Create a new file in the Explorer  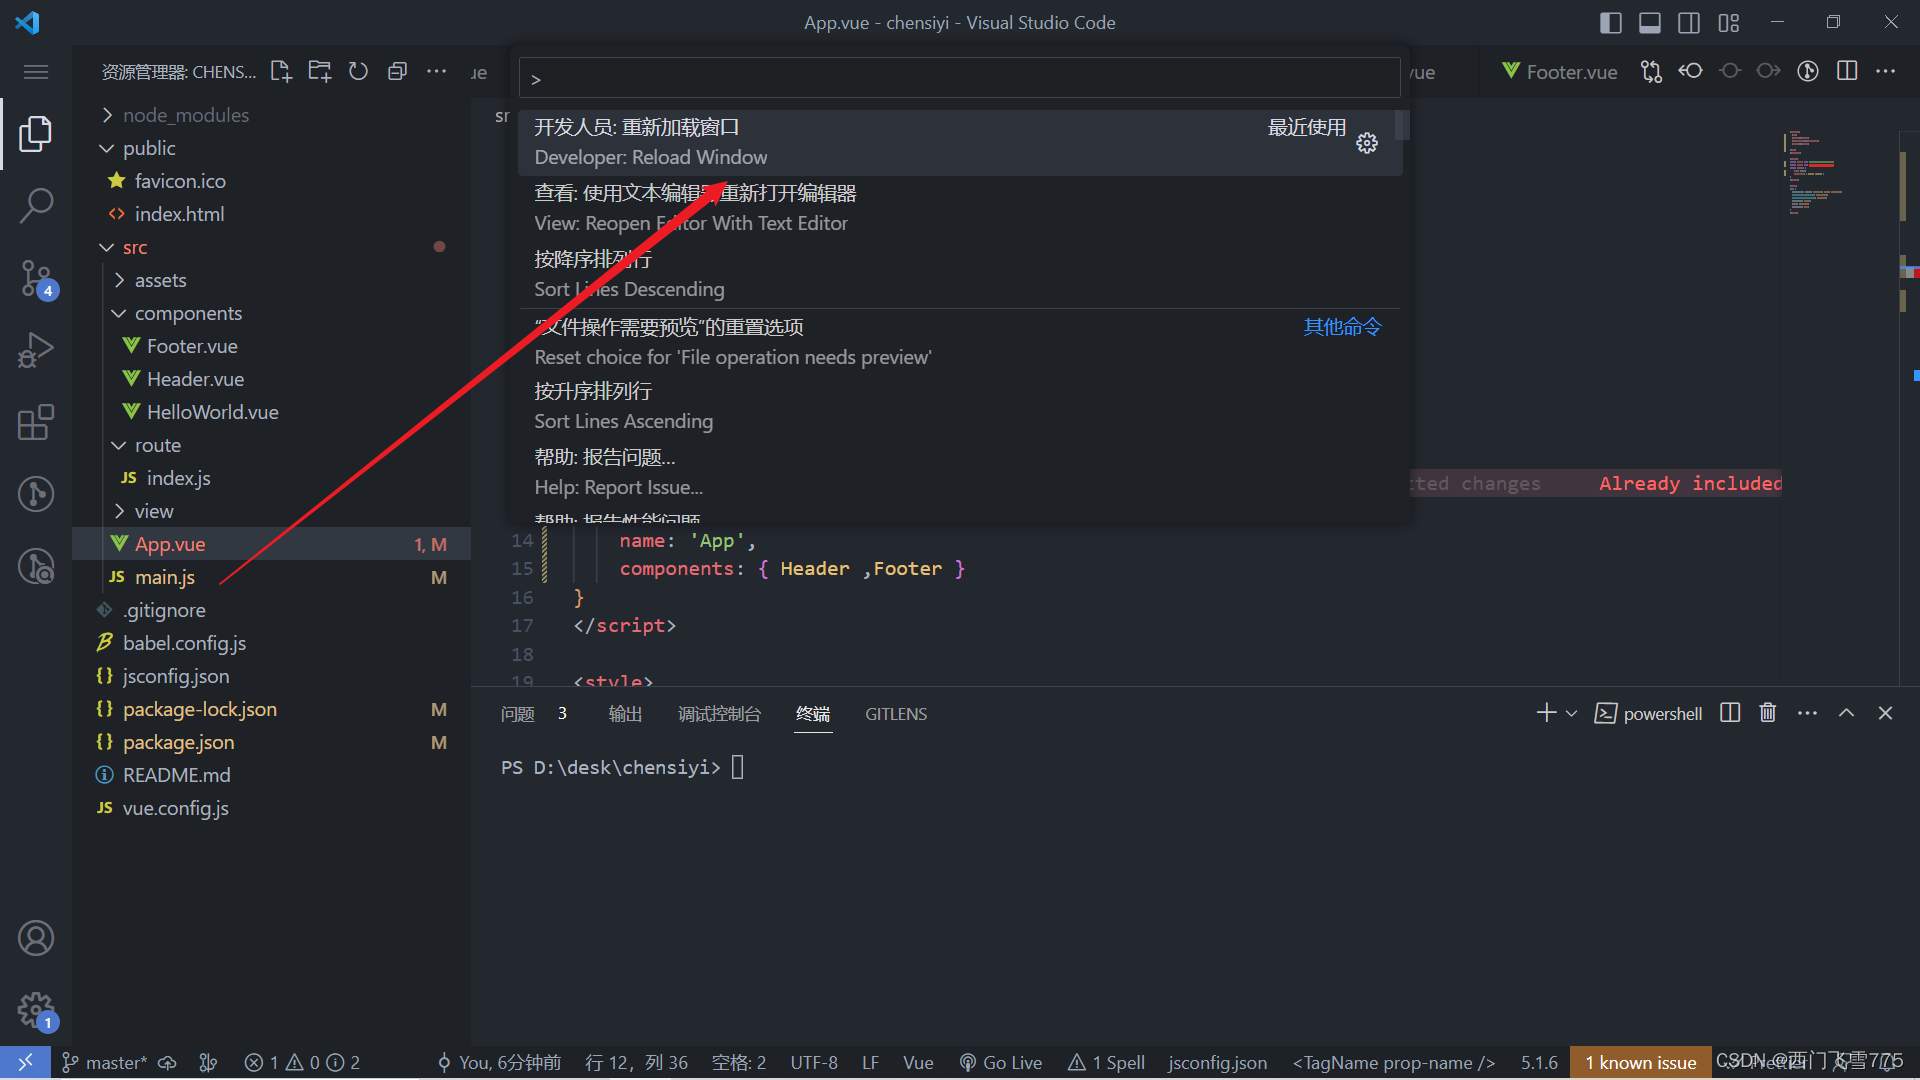point(280,71)
